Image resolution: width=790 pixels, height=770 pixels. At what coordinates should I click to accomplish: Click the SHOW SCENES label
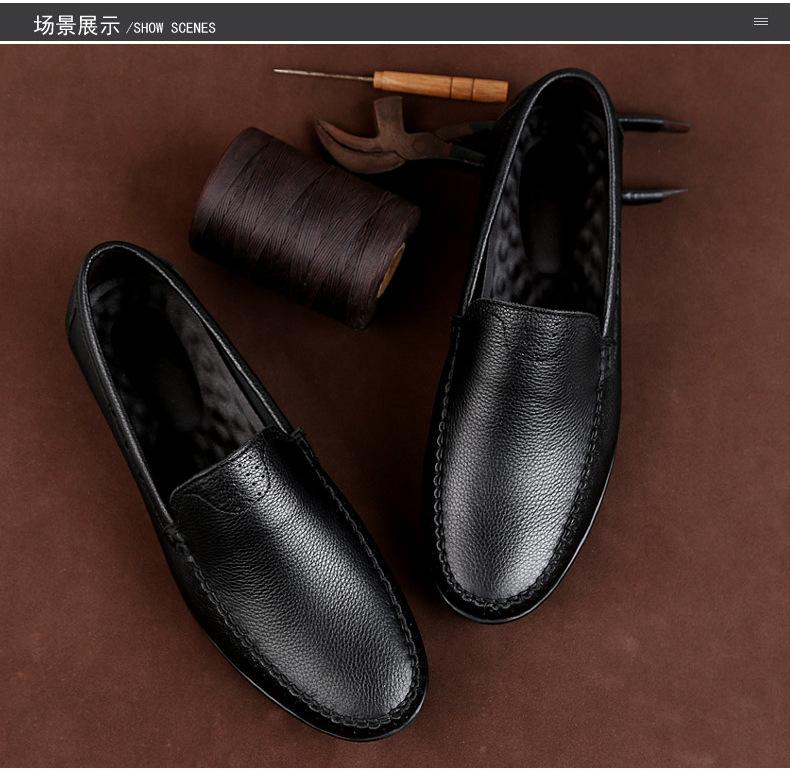point(174,28)
